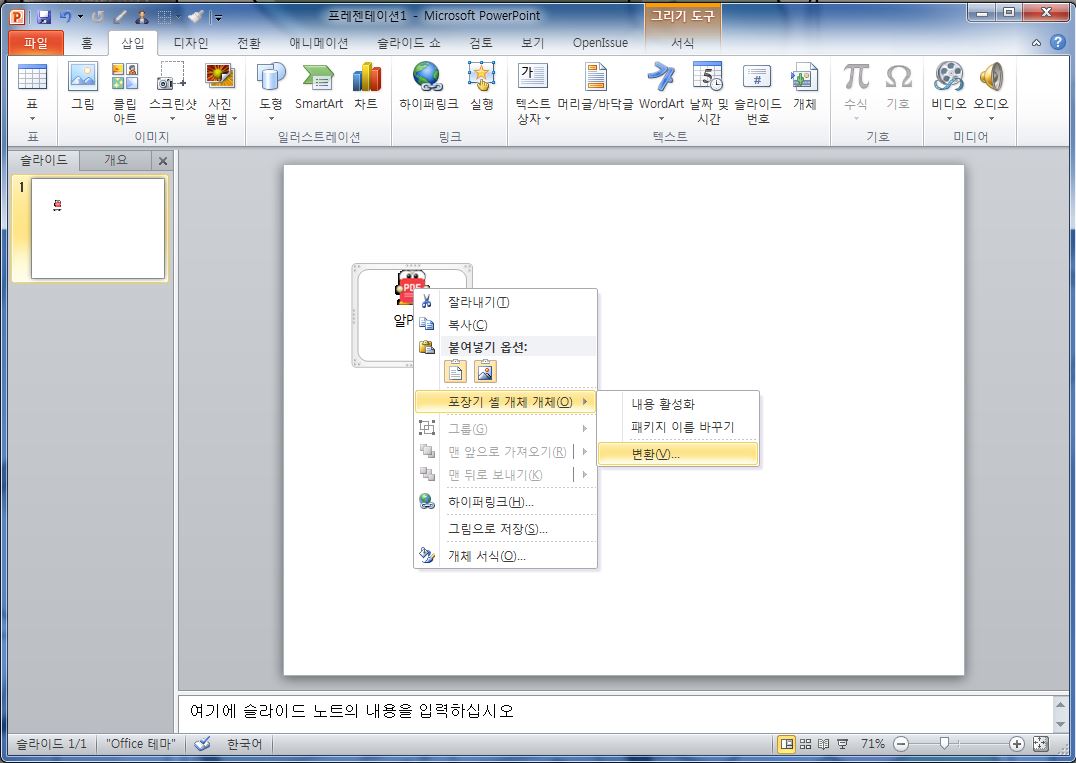Viewport: 1076px width, 763px height.
Task: Insert a 텍스트 상자 text box
Action: (x=533, y=93)
